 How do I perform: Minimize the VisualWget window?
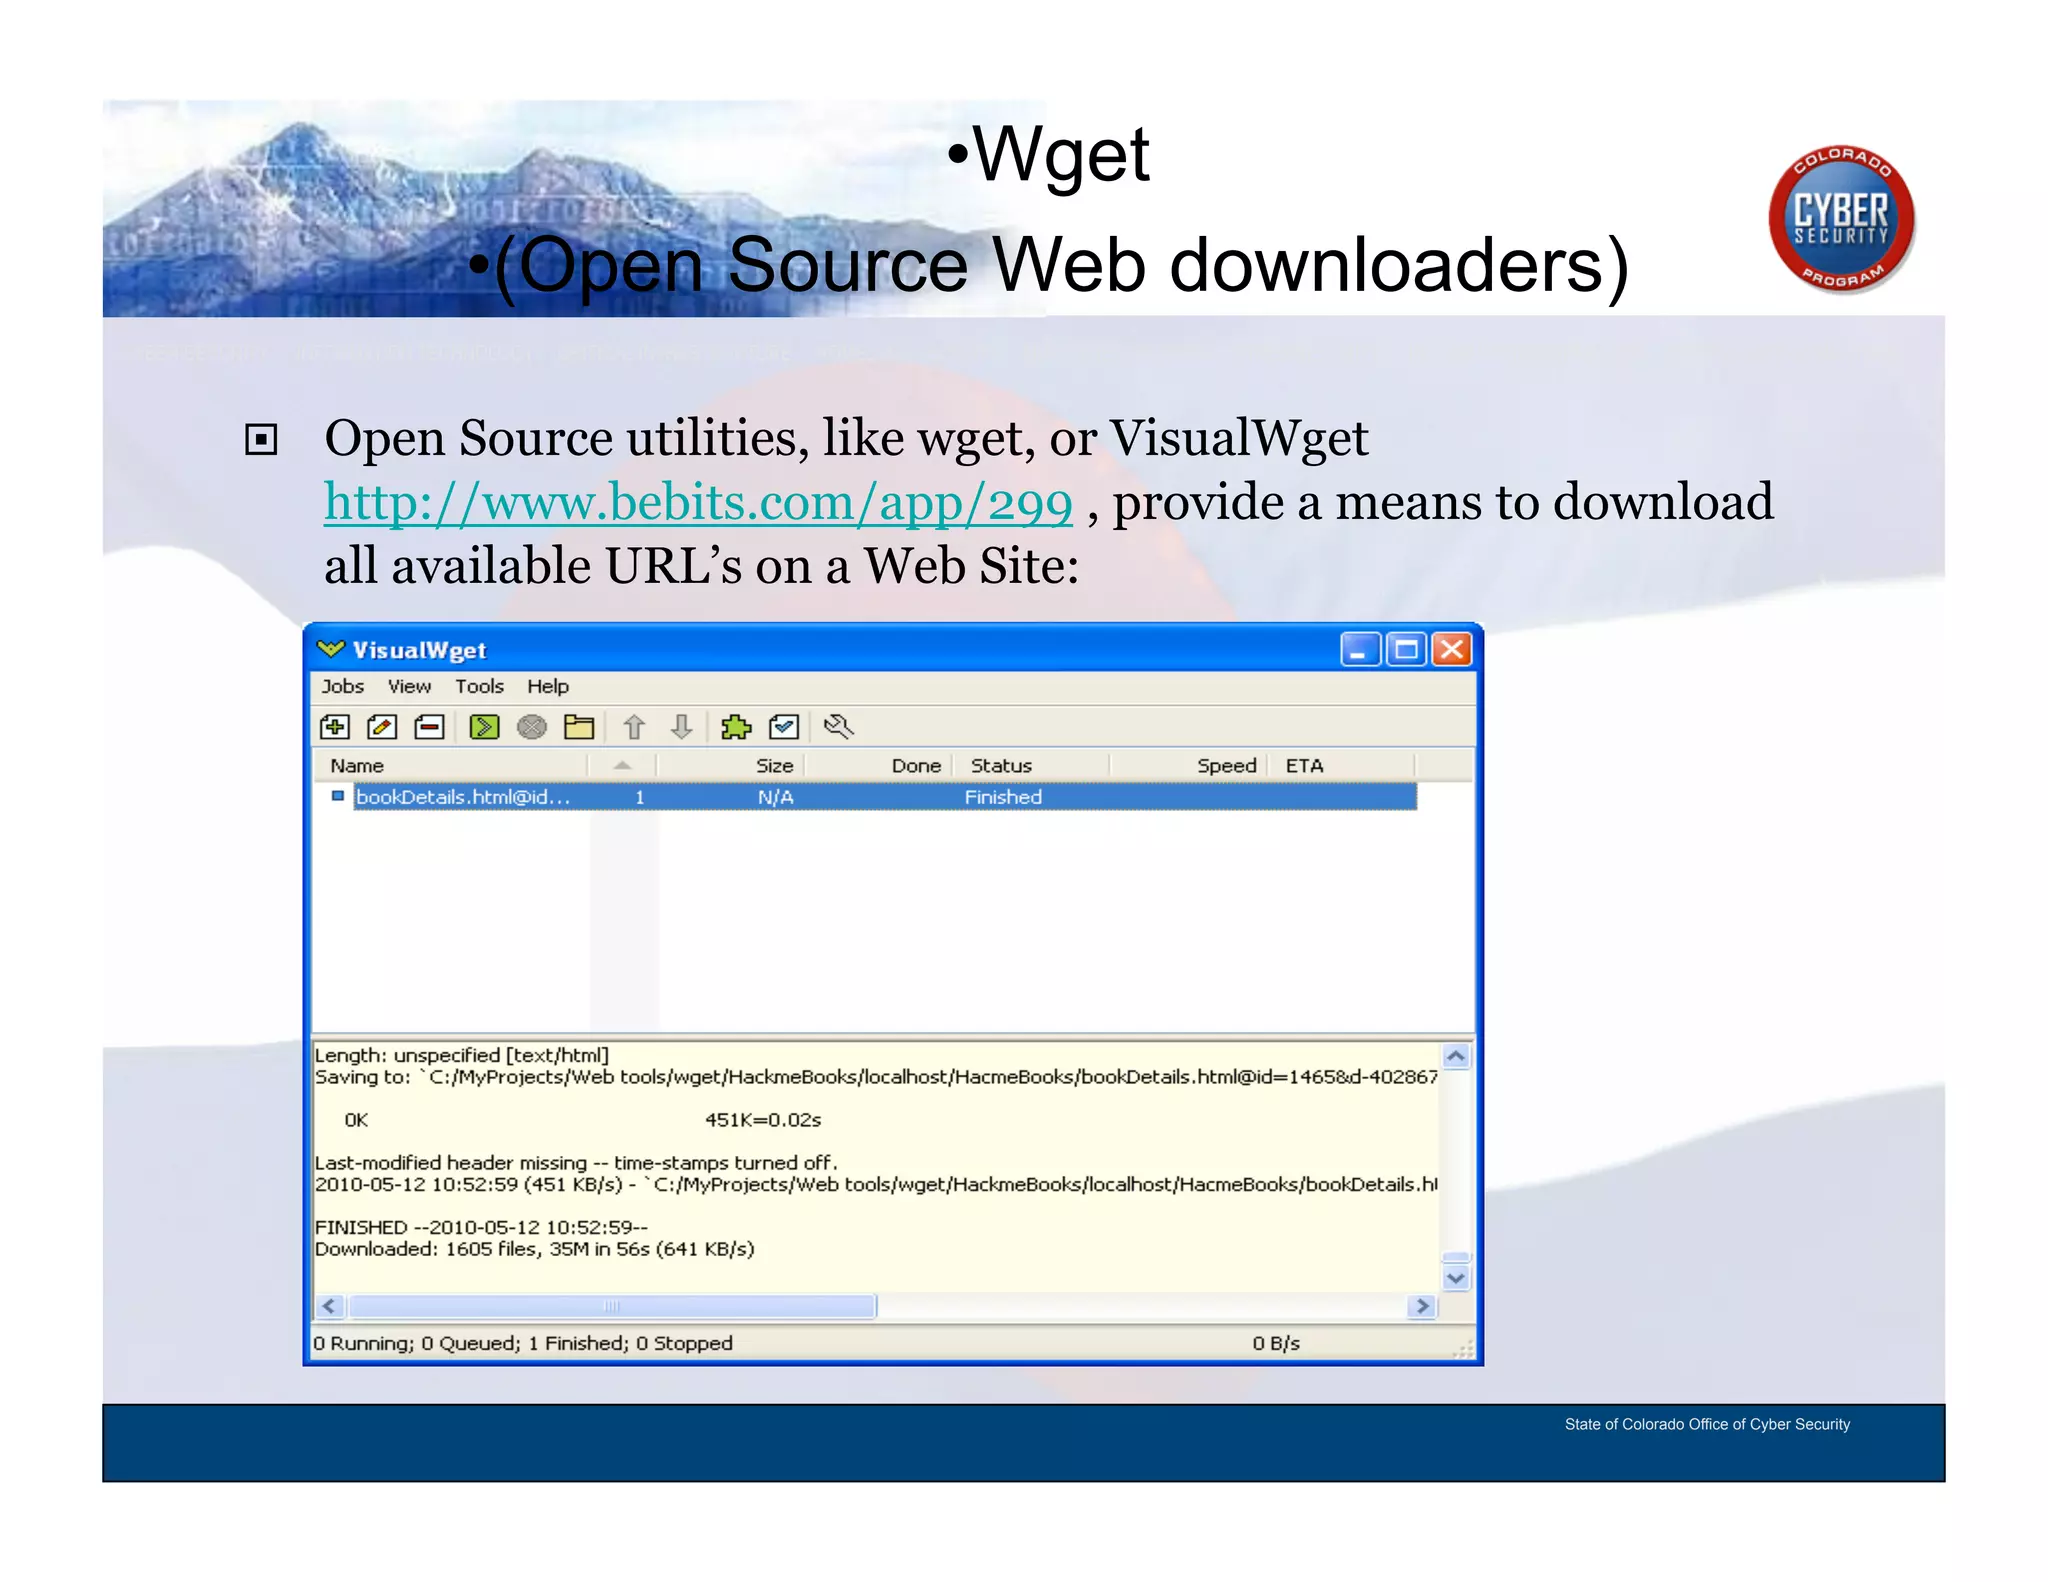pos(1359,650)
